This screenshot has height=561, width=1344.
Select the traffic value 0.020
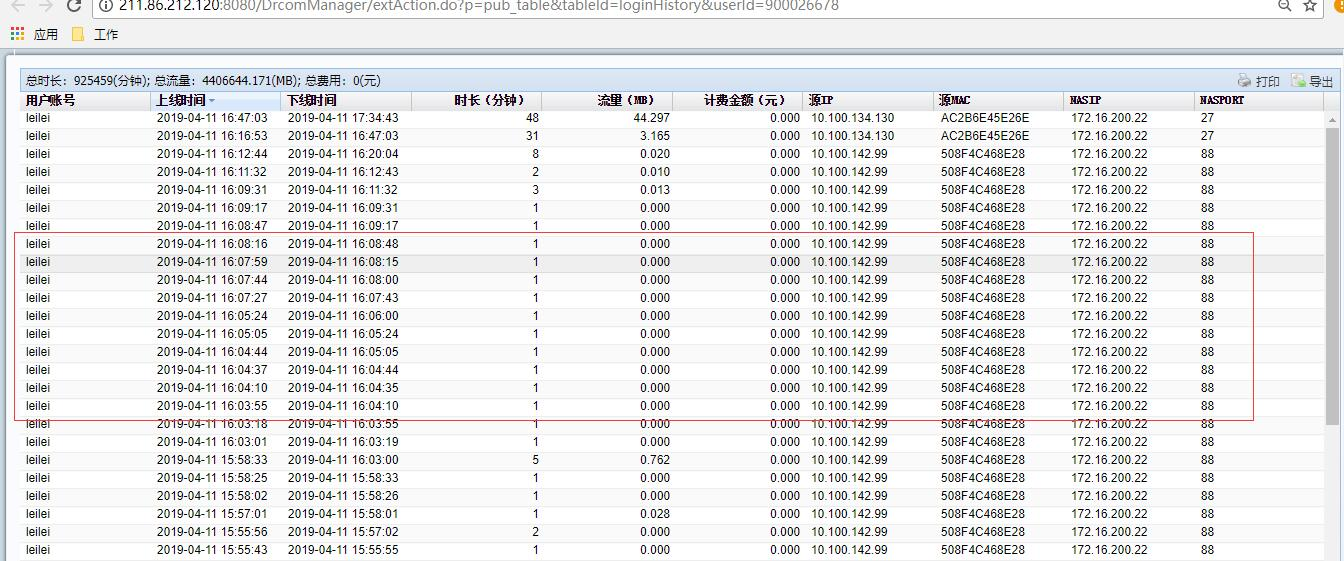tap(655, 154)
